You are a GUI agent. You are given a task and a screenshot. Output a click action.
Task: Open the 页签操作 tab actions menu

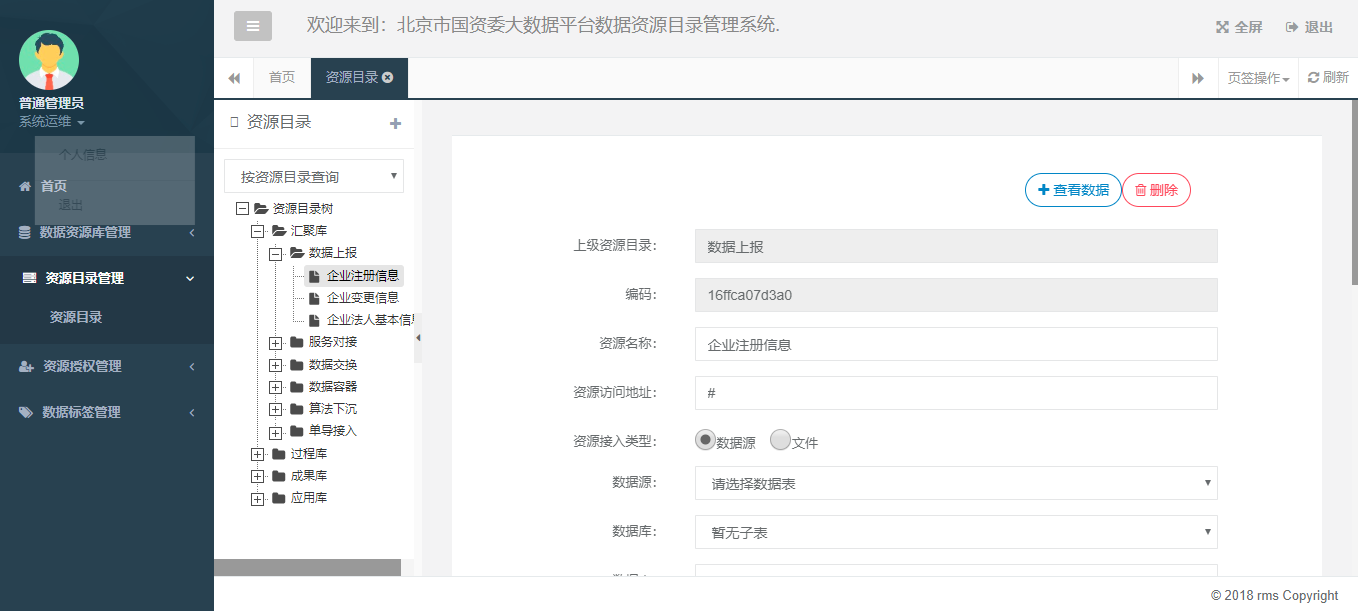point(1258,78)
